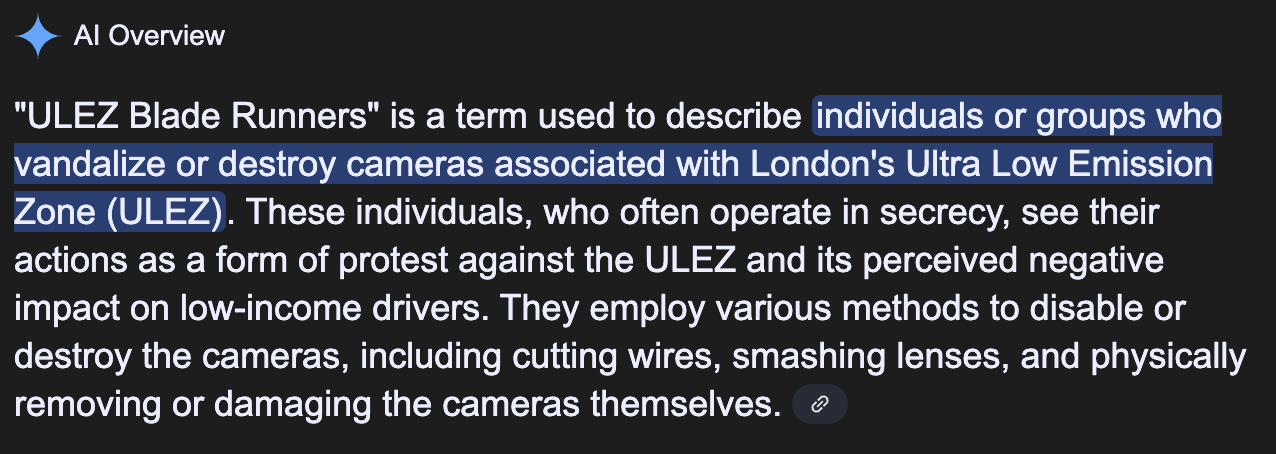Click the words 'is a term used to describe'
Viewport: 1276px width, 454px height.
[x=596, y=117]
